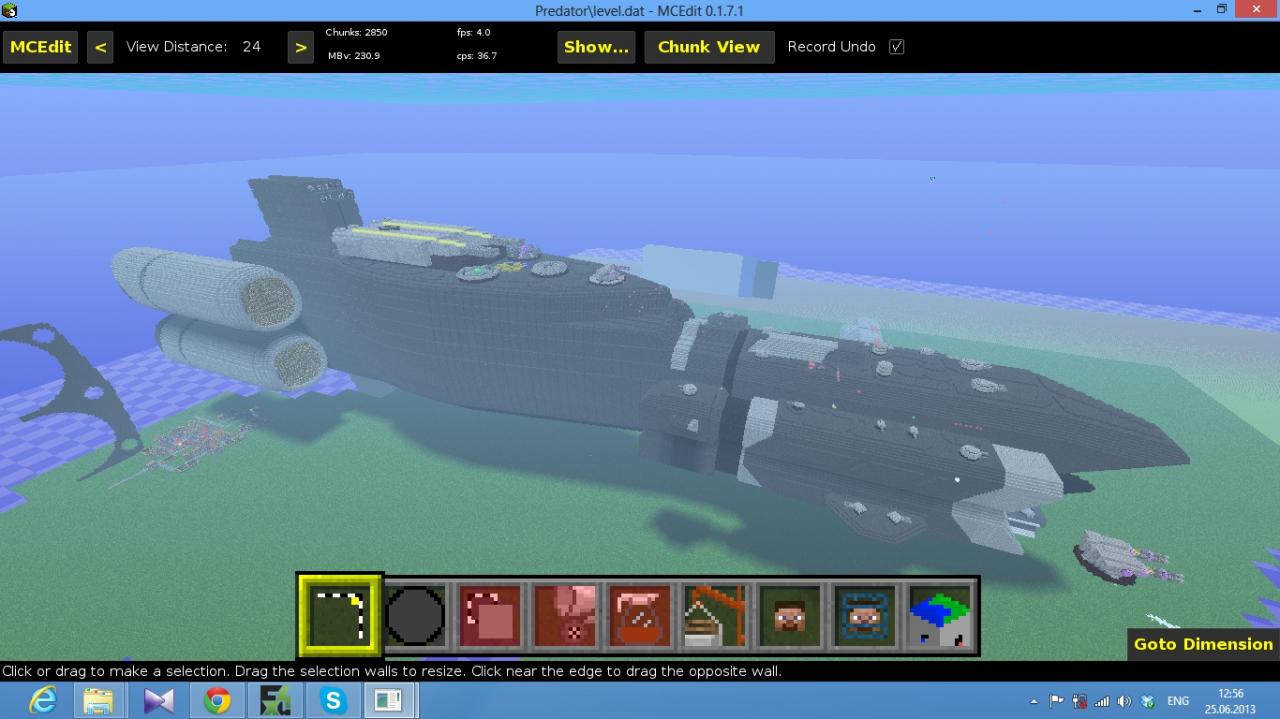Open Skype from the taskbar
Screen dimensions: 1280x719
(x=332, y=699)
